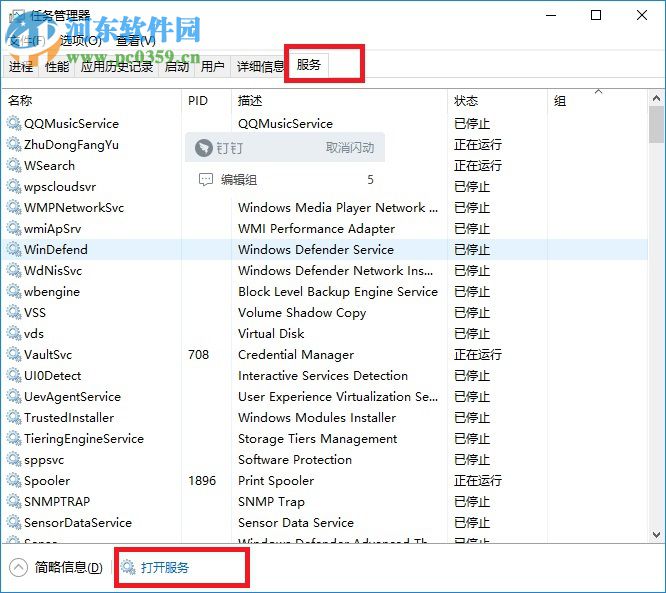Viewport: 666px width, 593px height.
Task: Click the gear icon beside WSearch
Action: 14,166
